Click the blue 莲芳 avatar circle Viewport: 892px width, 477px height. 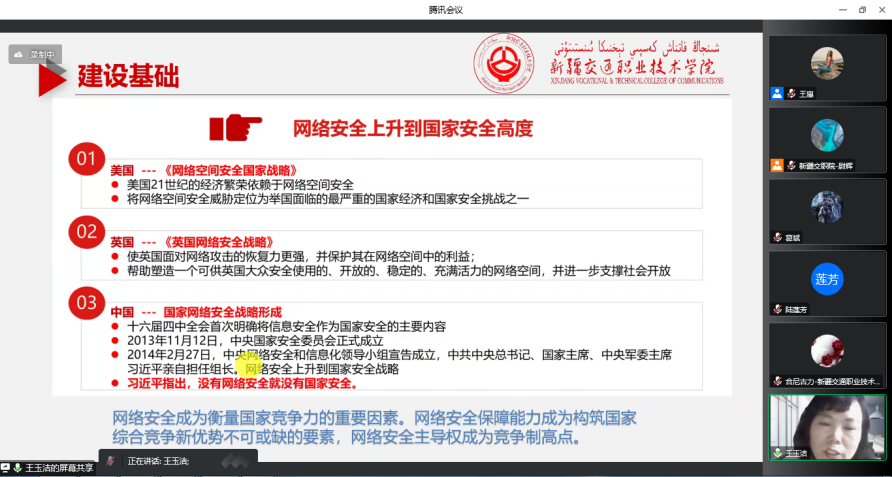pyautogui.click(x=826, y=279)
